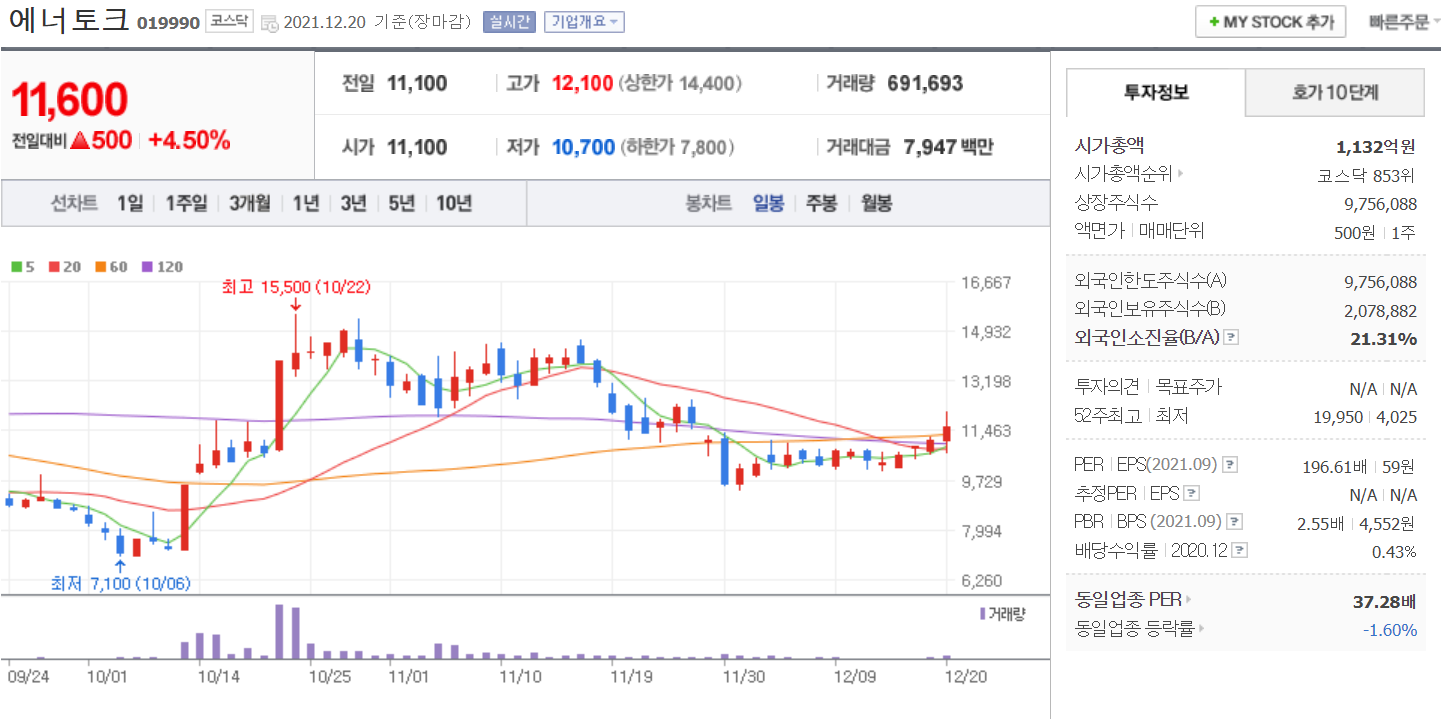The width and height of the screenshot is (1449, 719).
Task: Select the 3개월 line chart period
Action: coord(250,204)
